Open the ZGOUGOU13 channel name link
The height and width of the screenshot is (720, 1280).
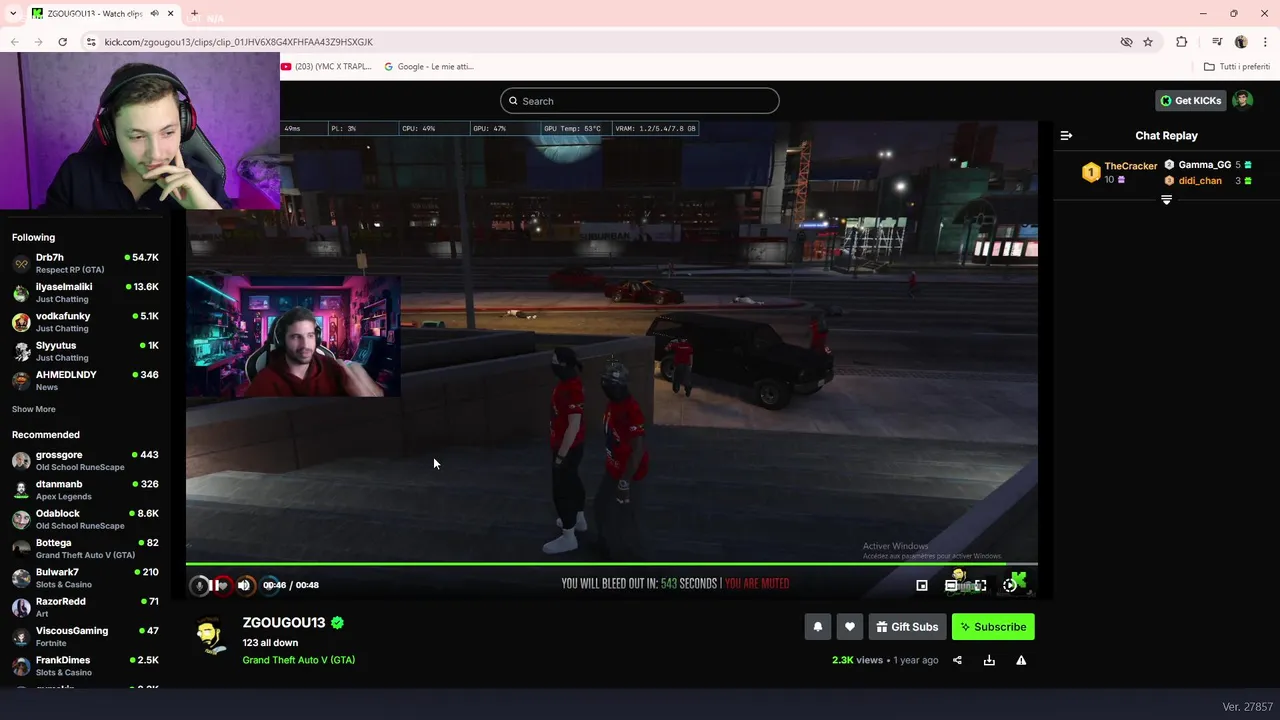tap(284, 623)
